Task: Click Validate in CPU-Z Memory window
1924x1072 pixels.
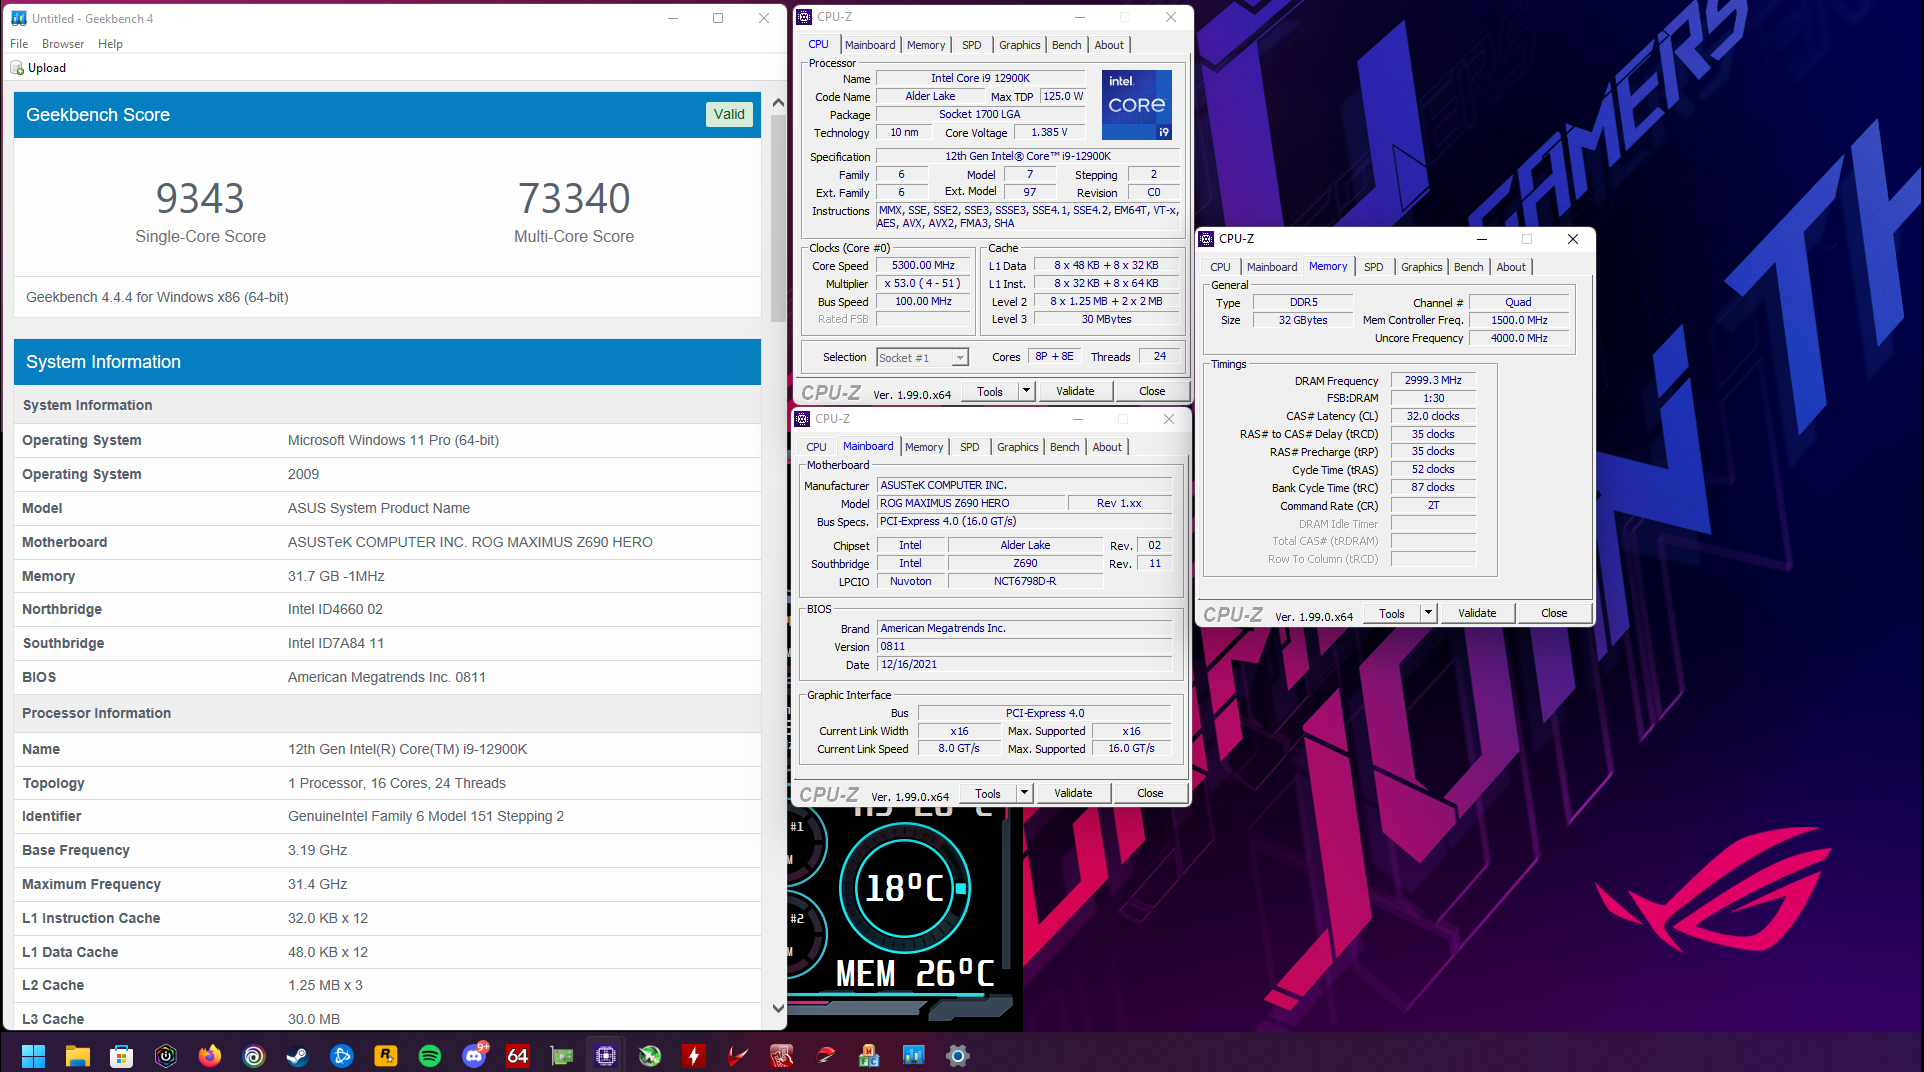Action: click(x=1477, y=613)
